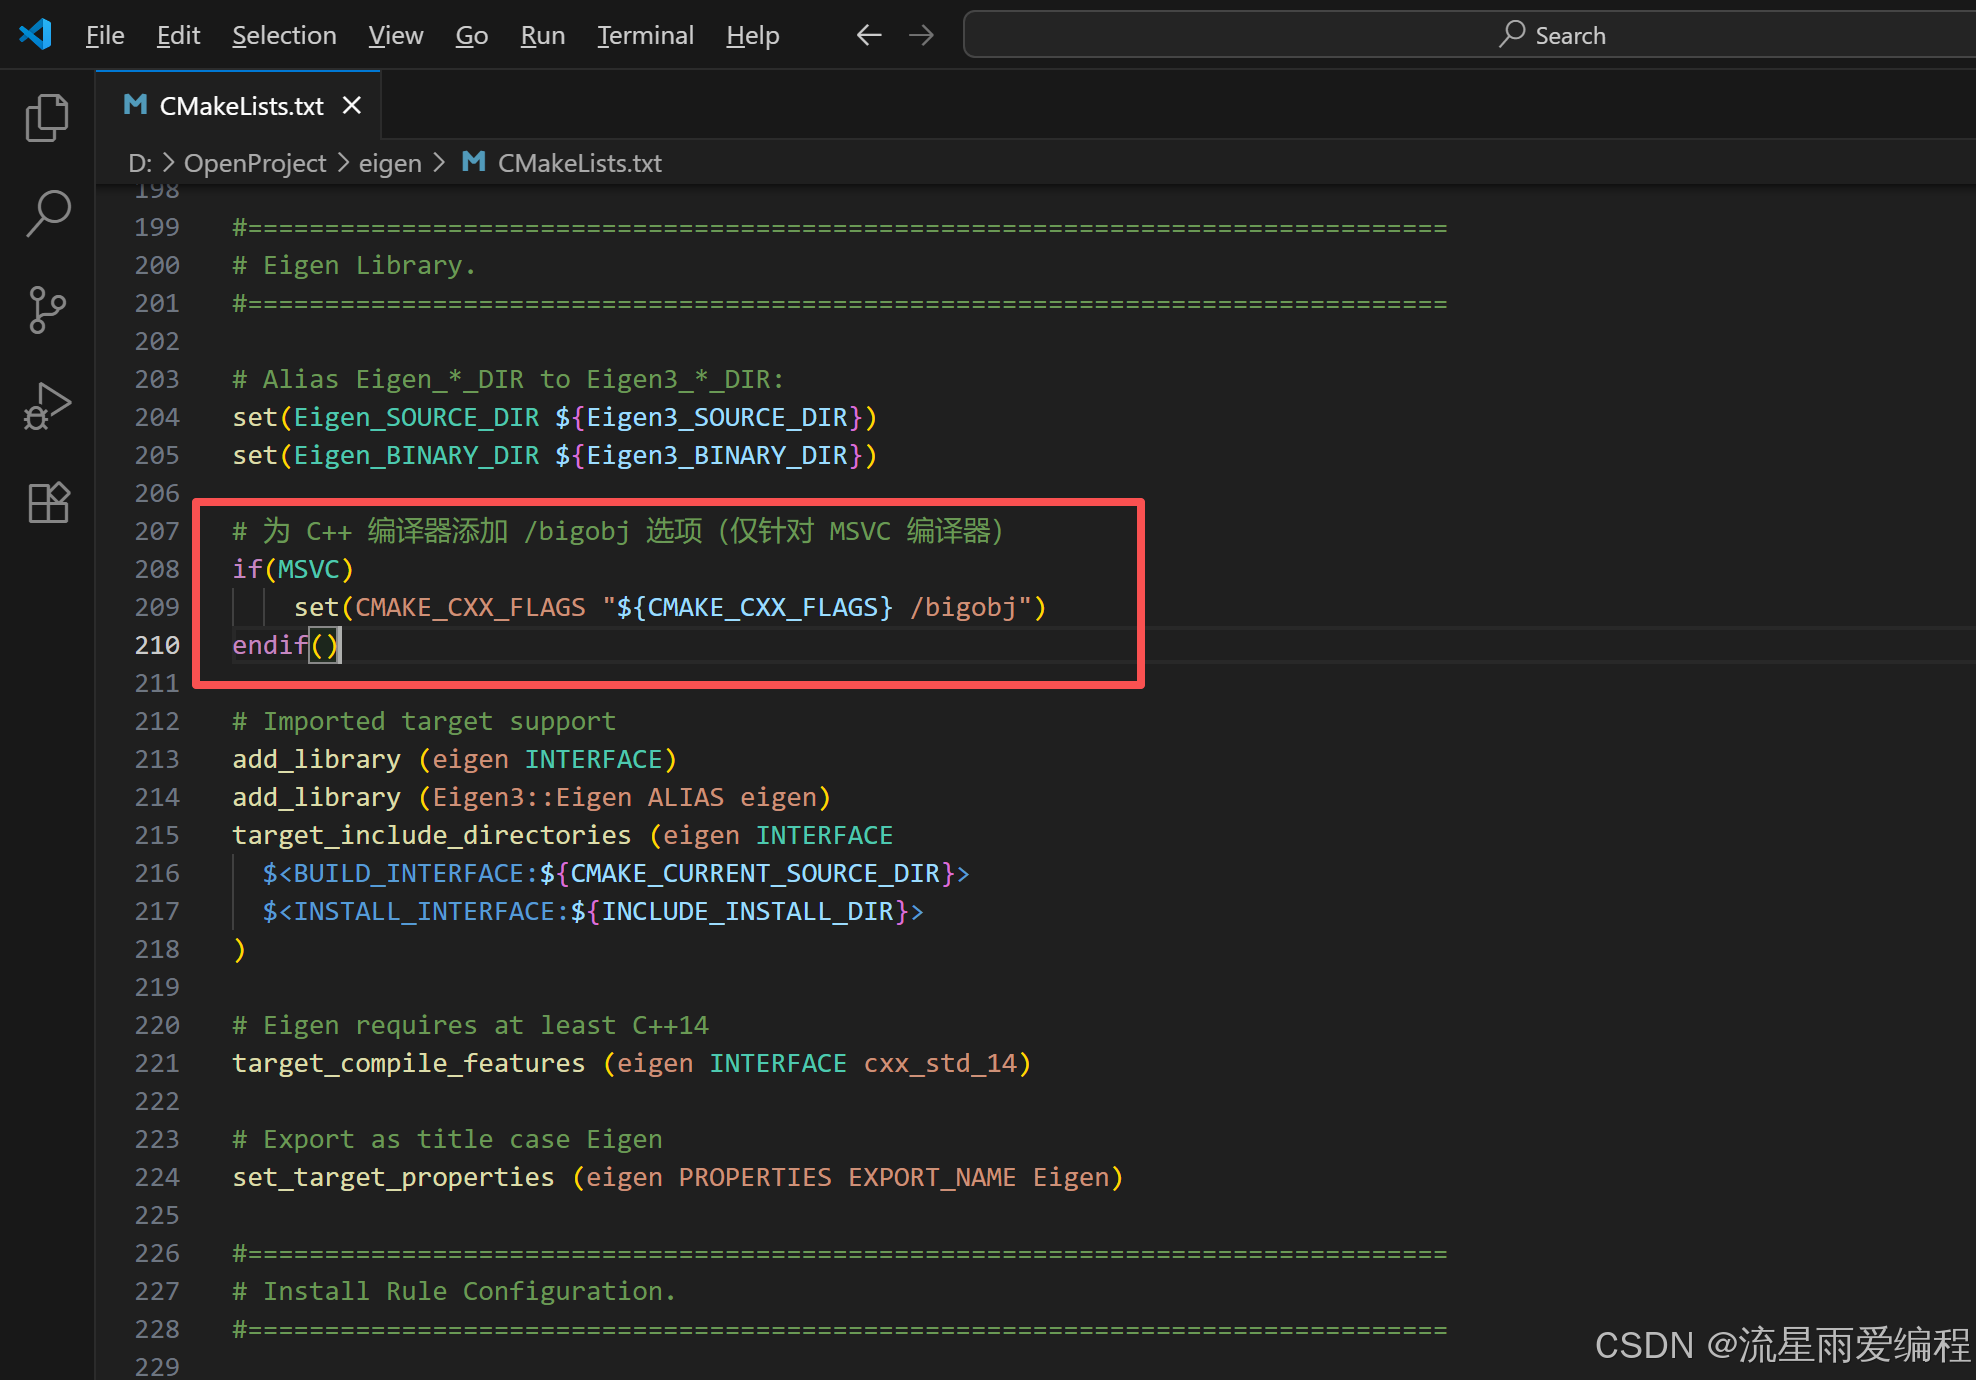Open the File menu
This screenshot has width=1976, height=1380.
pyautogui.click(x=105, y=35)
